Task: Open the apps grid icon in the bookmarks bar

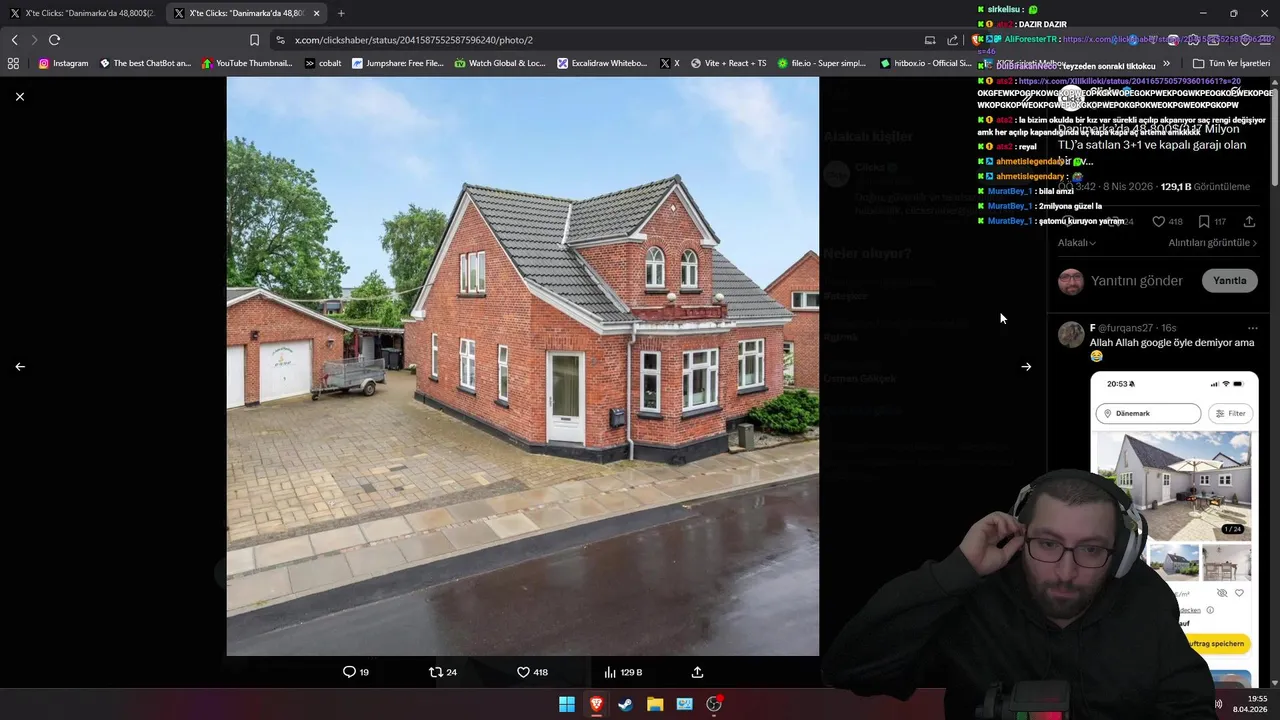Action: click(13, 63)
